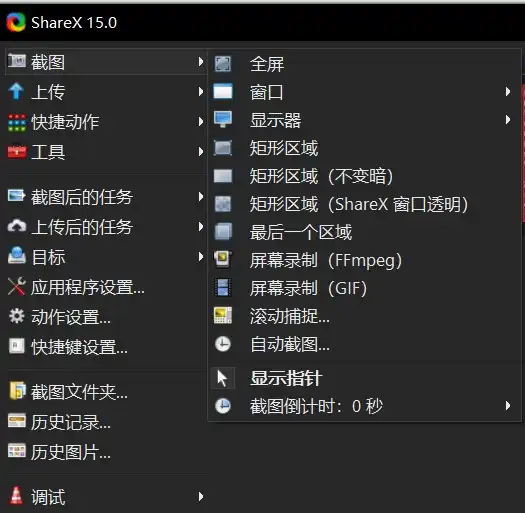
Task: Click the 滚动捕捉 scrolling capture icon
Action: (x=223, y=315)
